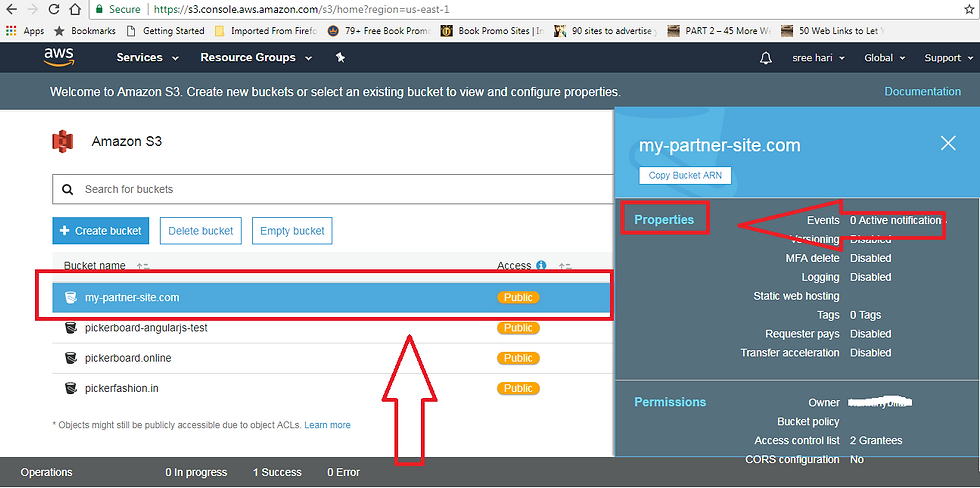980x488 pixels.
Task: Click the Delete bucket button
Action: pos(201,231)
